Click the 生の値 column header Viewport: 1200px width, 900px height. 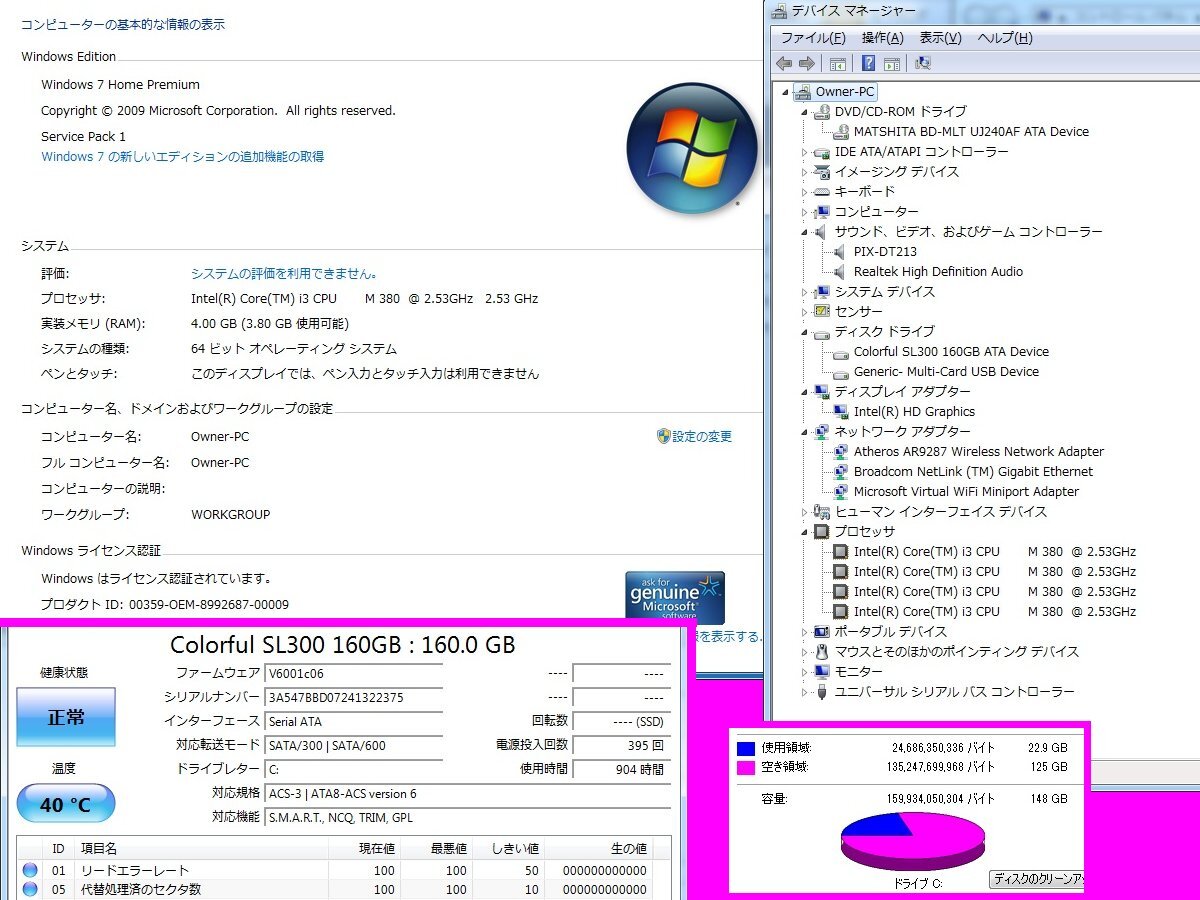[x=600, y=849]
